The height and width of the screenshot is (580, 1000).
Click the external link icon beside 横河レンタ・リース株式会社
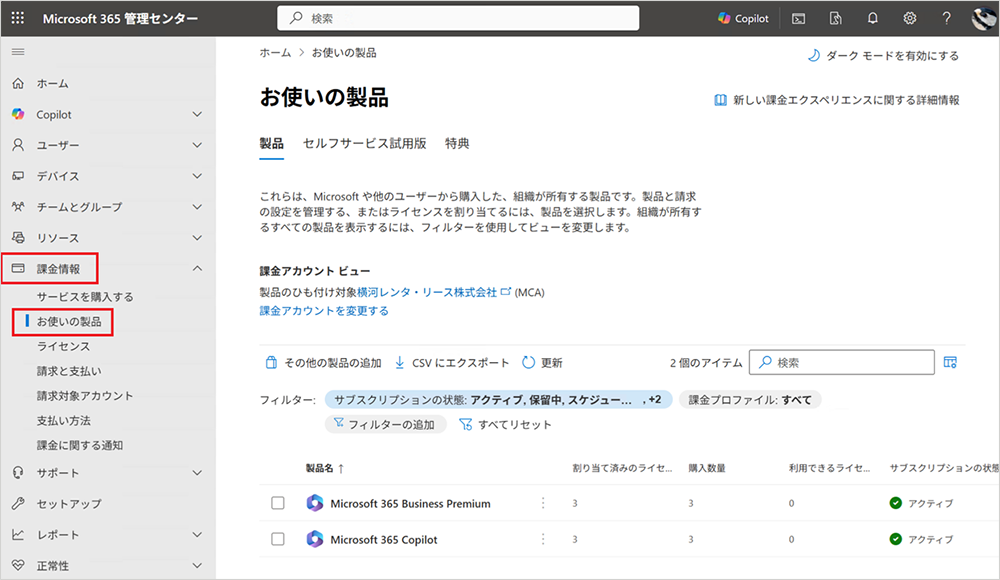(505, 292)
